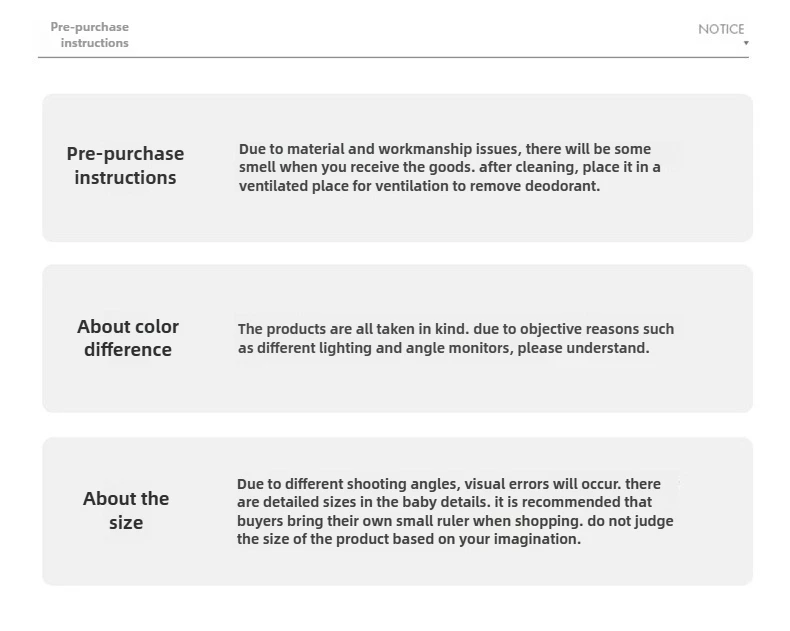Click line about different lighting and angle monitors
This screenshot has width=790, height=631.
[x=443, y=348]
